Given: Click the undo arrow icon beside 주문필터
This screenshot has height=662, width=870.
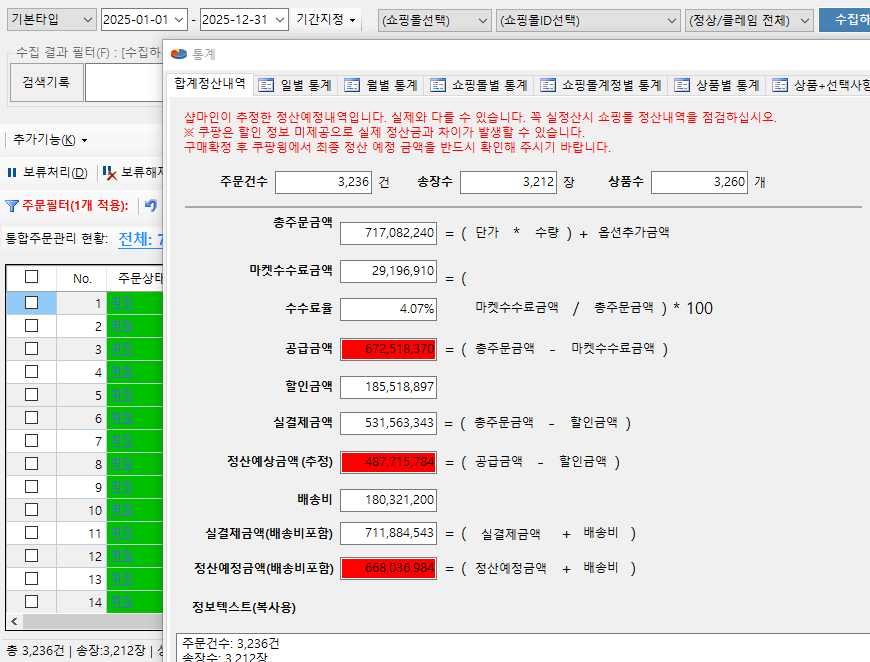Looking at the screenshot, I should tap(151, 206).
